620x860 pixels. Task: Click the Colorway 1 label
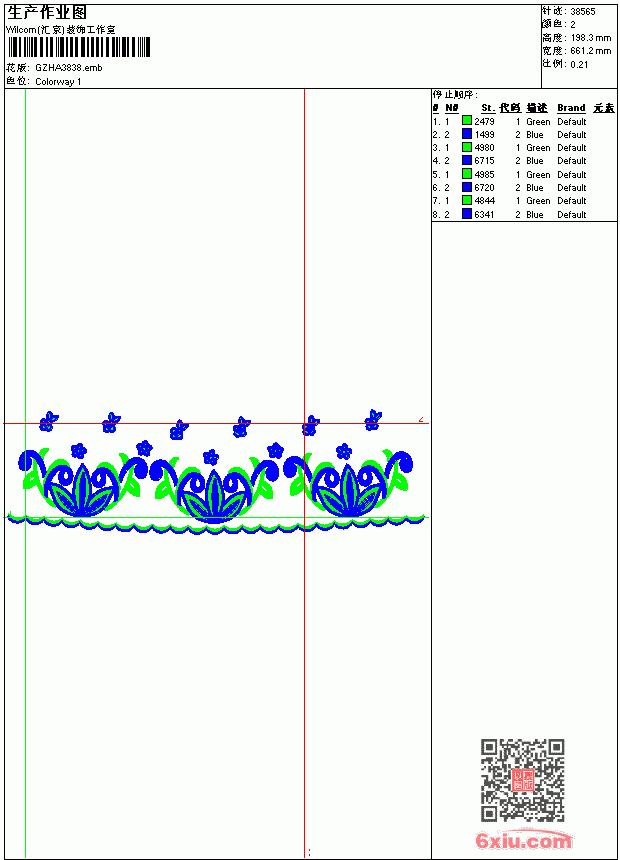point(58,82)
